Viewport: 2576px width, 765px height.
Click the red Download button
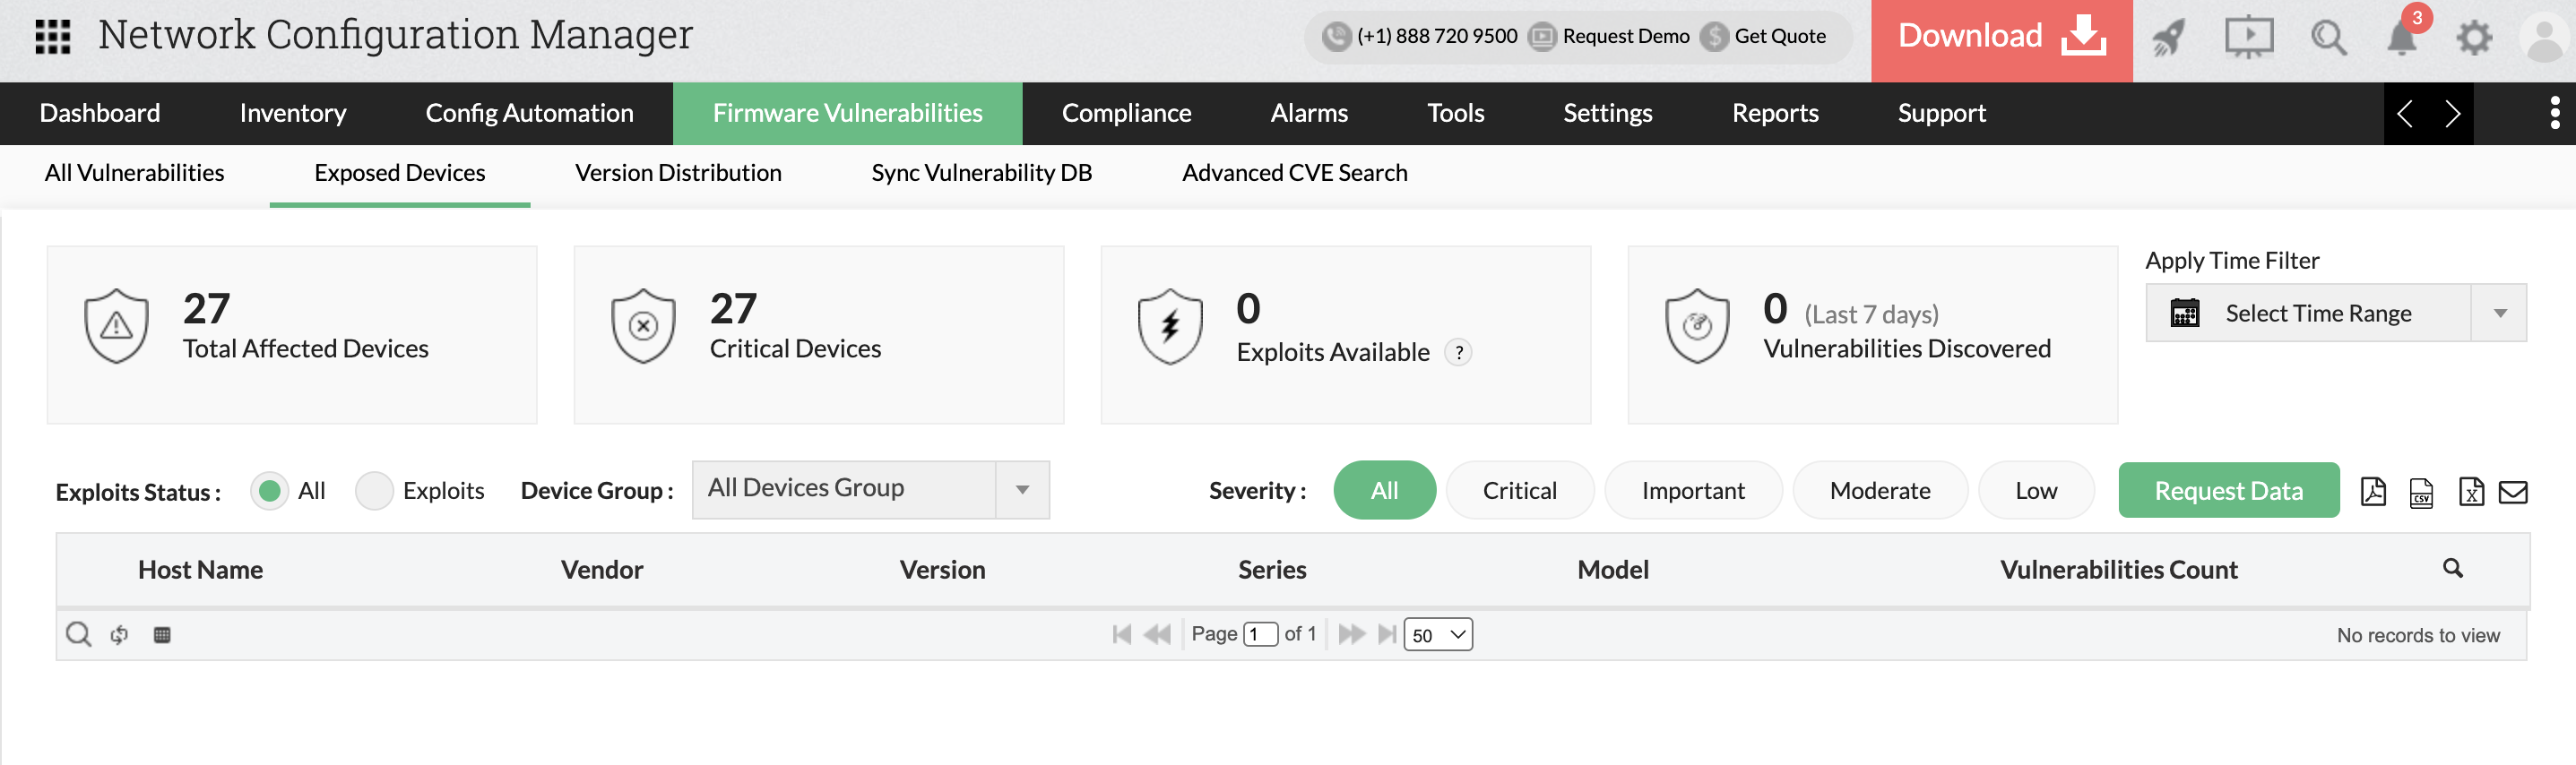pyautogui.click(x=2001, y=40)
